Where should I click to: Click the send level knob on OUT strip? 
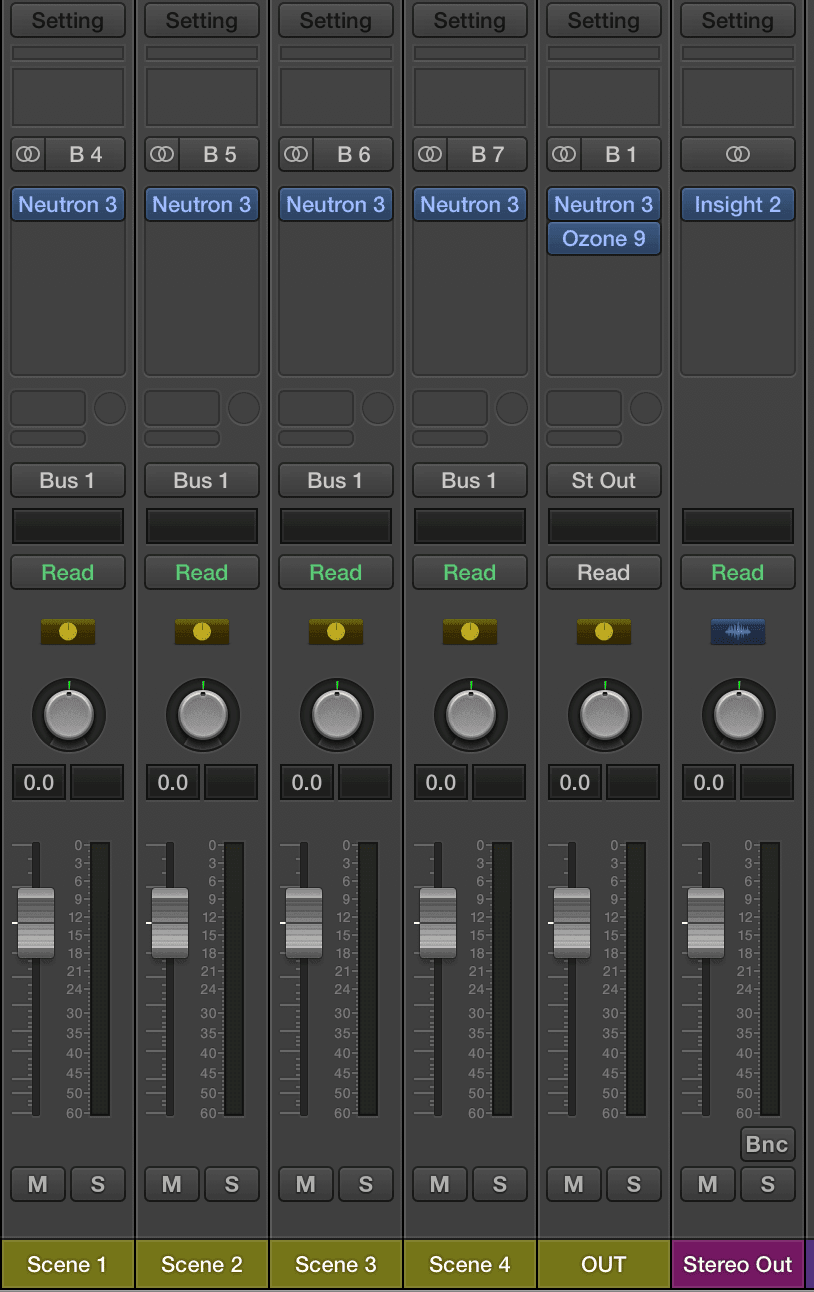[x=646, y=408]
